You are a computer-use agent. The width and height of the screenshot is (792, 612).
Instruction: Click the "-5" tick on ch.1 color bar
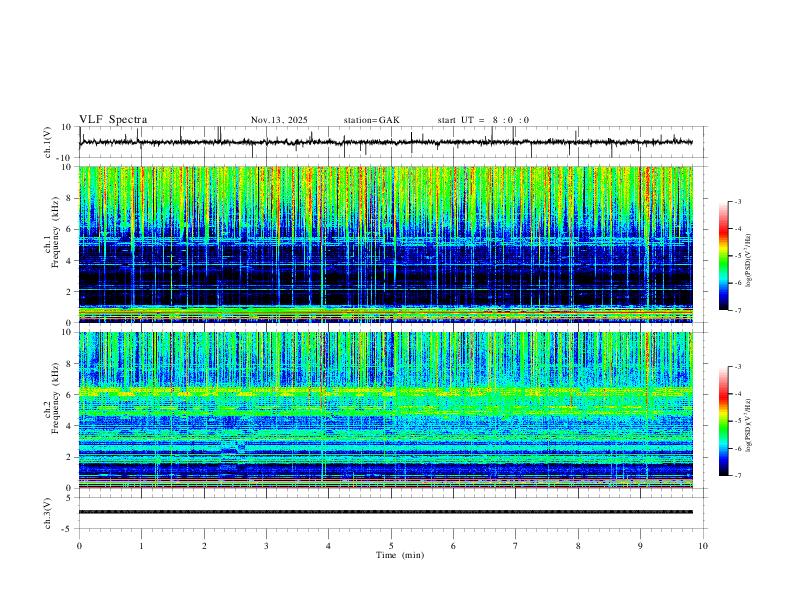point(737,256)
